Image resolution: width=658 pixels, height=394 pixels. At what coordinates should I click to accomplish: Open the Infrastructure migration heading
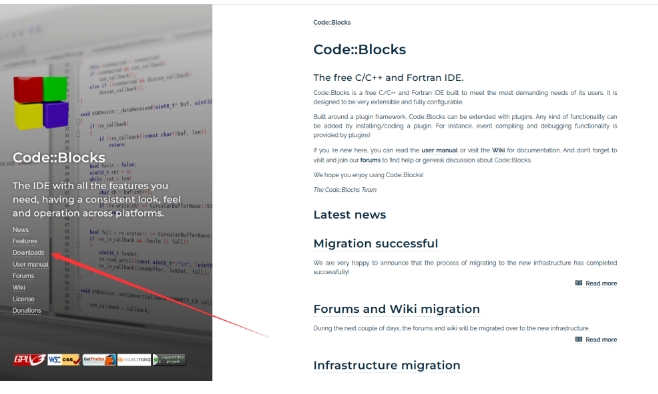[x=386, y=365]
